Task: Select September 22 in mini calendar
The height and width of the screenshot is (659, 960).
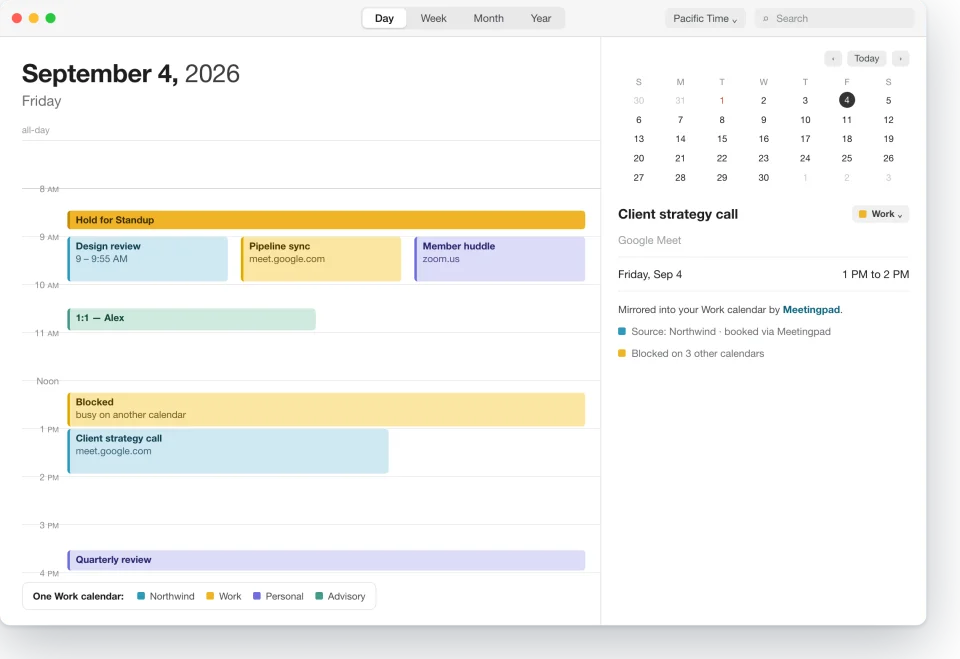Action: point(722,158)
